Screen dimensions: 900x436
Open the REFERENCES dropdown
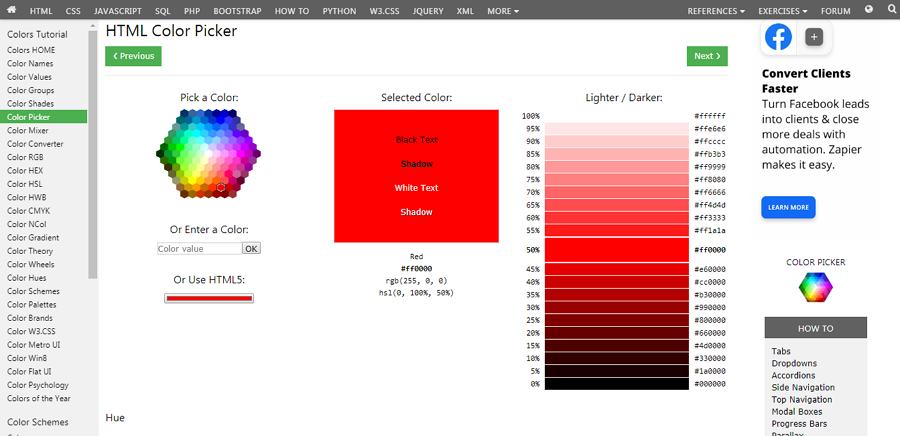coord(716,11)
